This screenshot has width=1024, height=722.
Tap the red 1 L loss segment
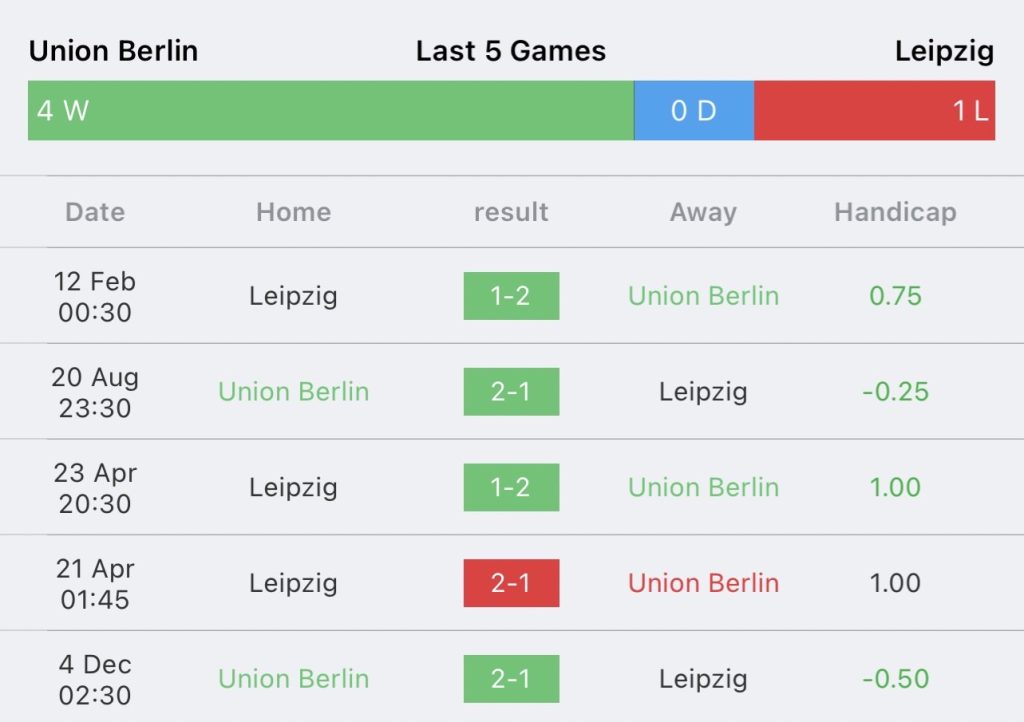click(x=874, y=110)
